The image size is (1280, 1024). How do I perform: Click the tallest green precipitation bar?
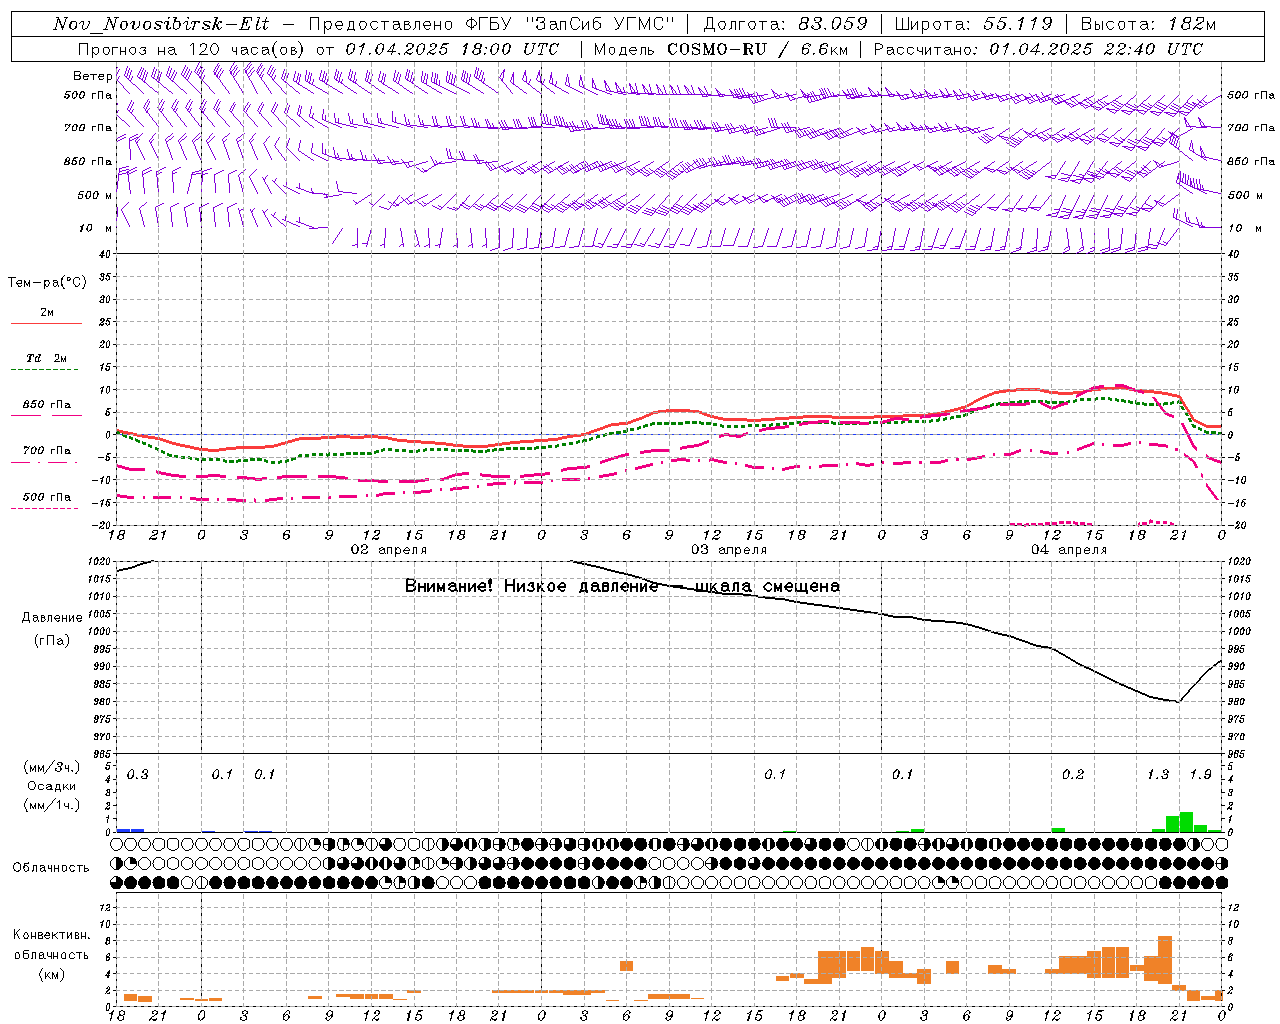[1187, 822]
